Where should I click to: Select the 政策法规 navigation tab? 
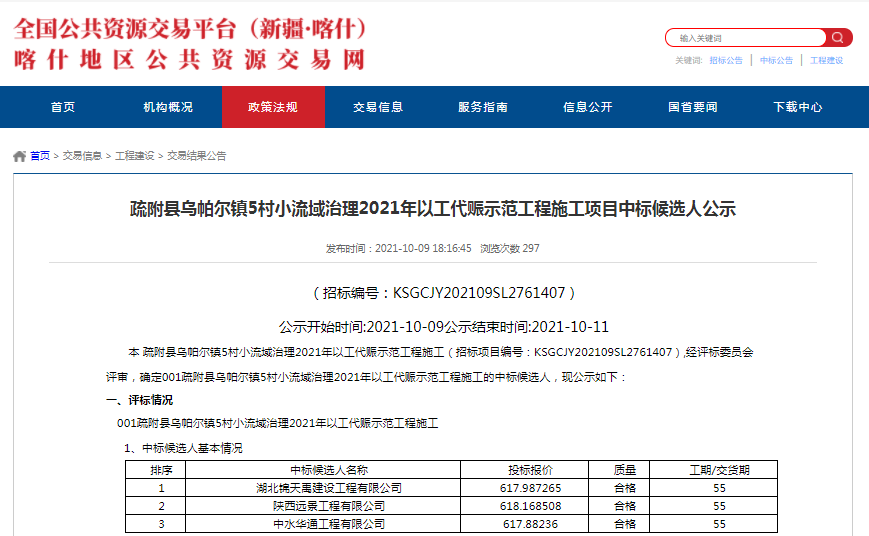click(273, 107)
